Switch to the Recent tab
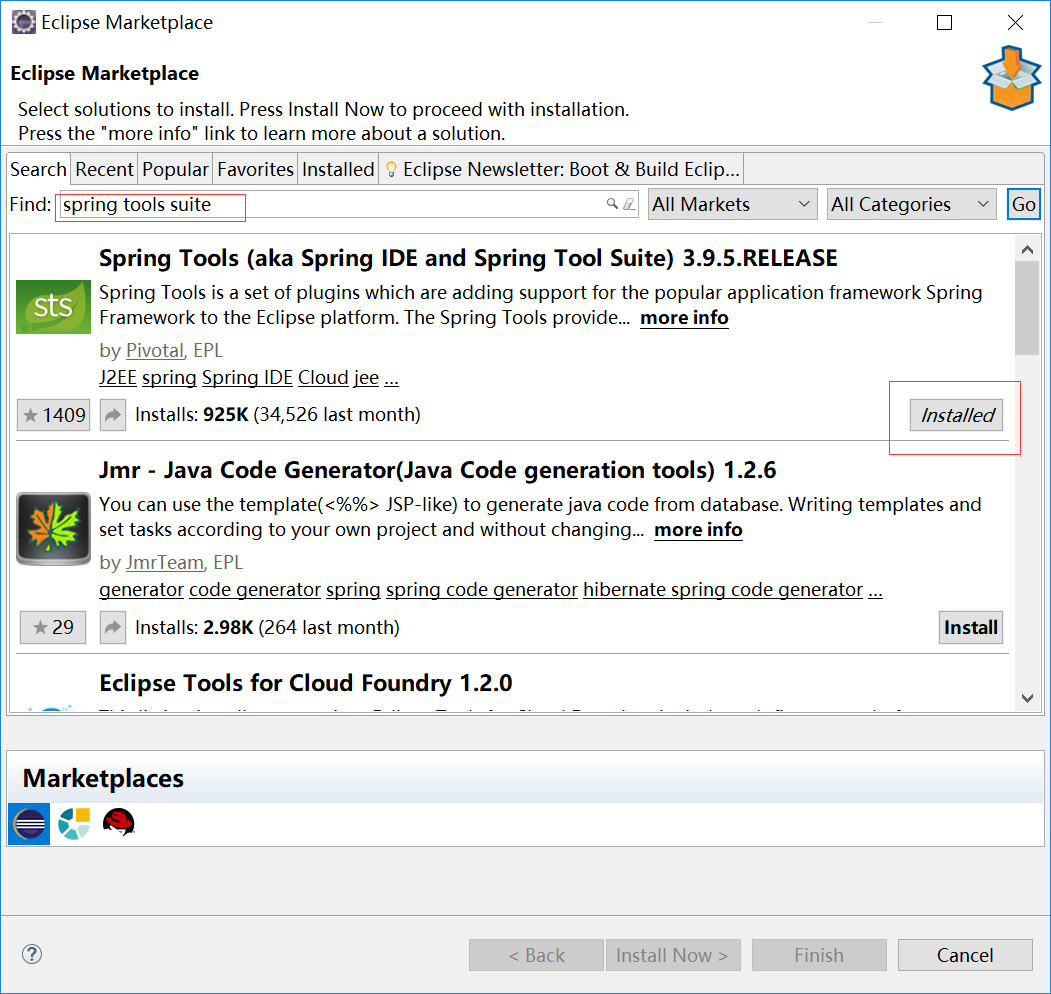The width and height of the screenshot is (1051, 994). pos(104,169)
